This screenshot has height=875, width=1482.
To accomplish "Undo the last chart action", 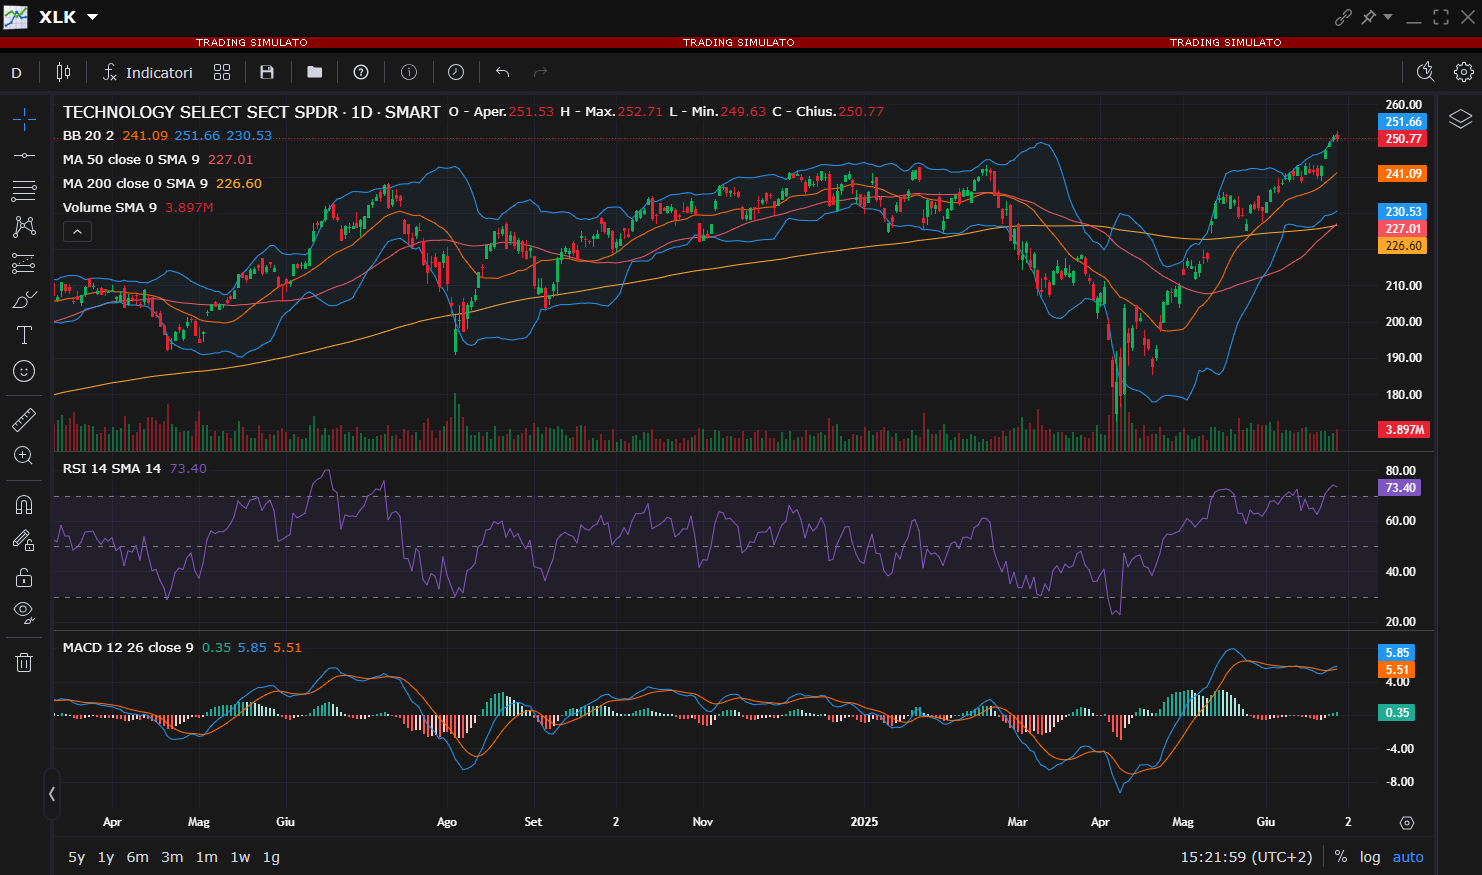I will click(503, 72).
